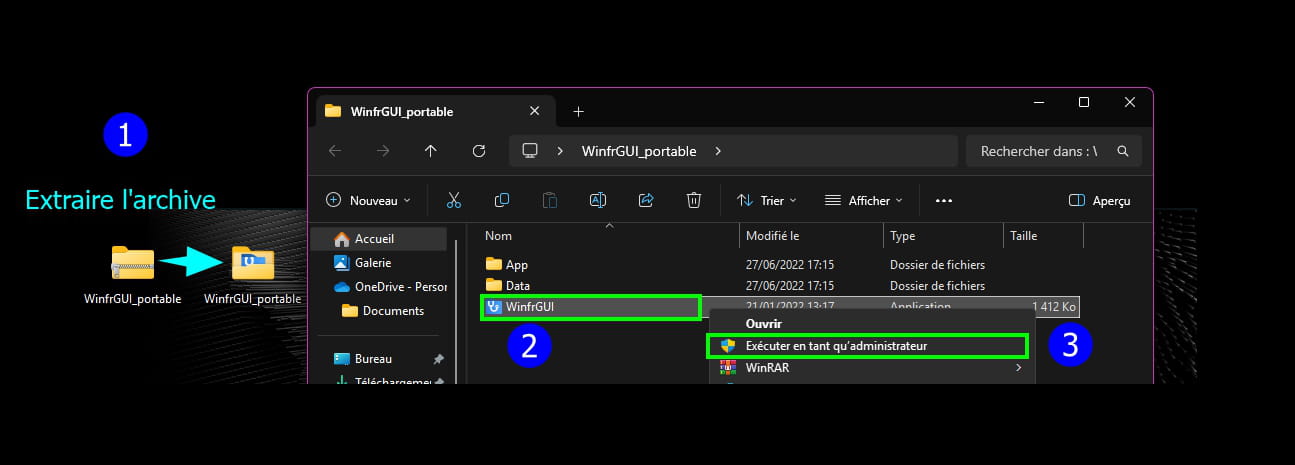Screen dimensions: 1295x465
Task: Expand the chevron after WinfrGUI_portable in address bar
Action: (x=718, y=151)
